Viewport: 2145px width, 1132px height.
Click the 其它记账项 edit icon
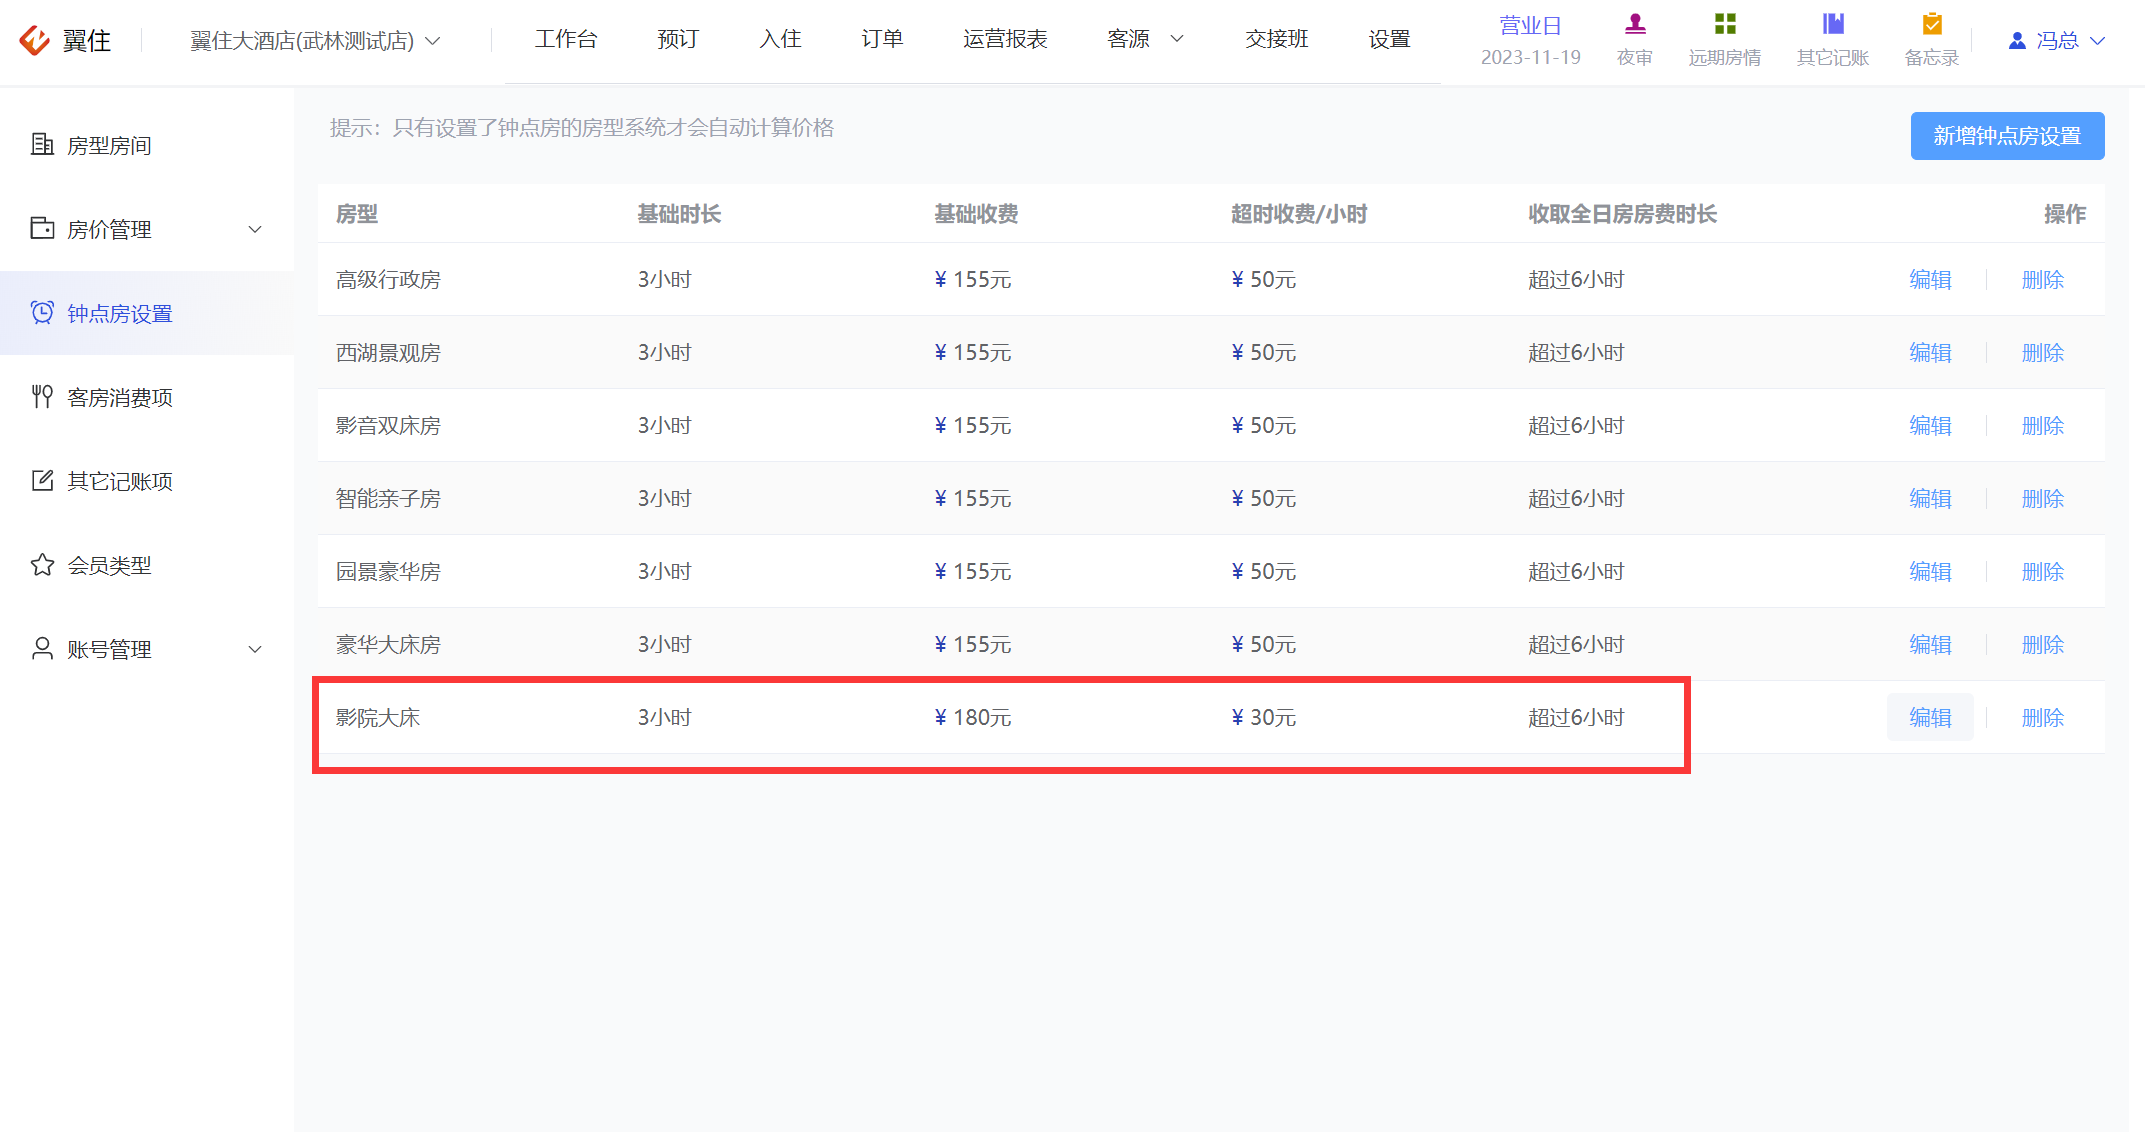(42, 481)
